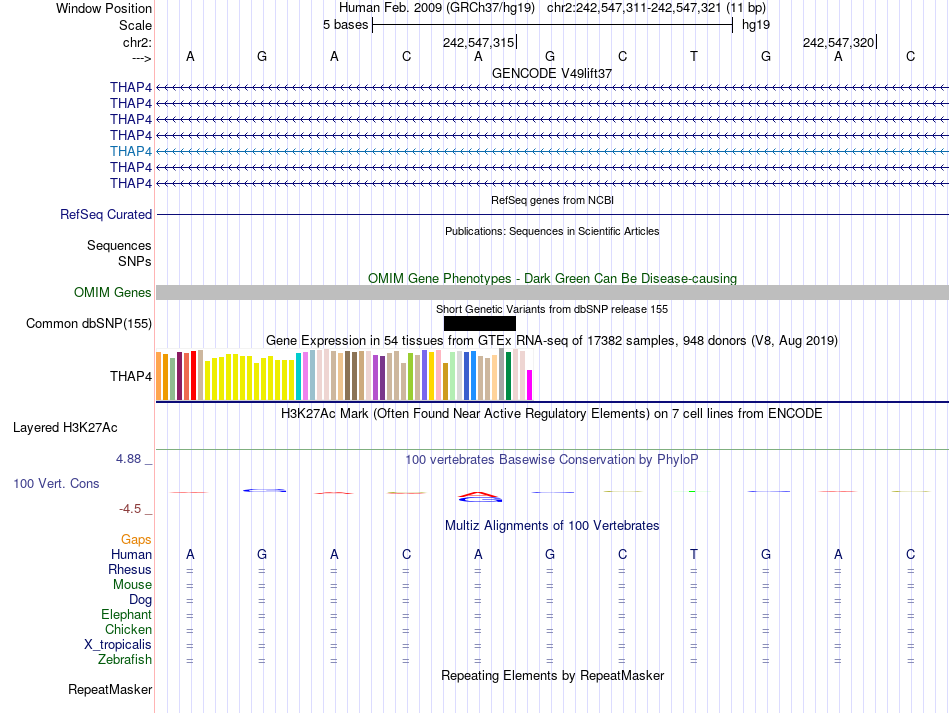Screen dimensions: 950x713
Task: Click the Elephant species label
Action: click(x=127, y=614)
